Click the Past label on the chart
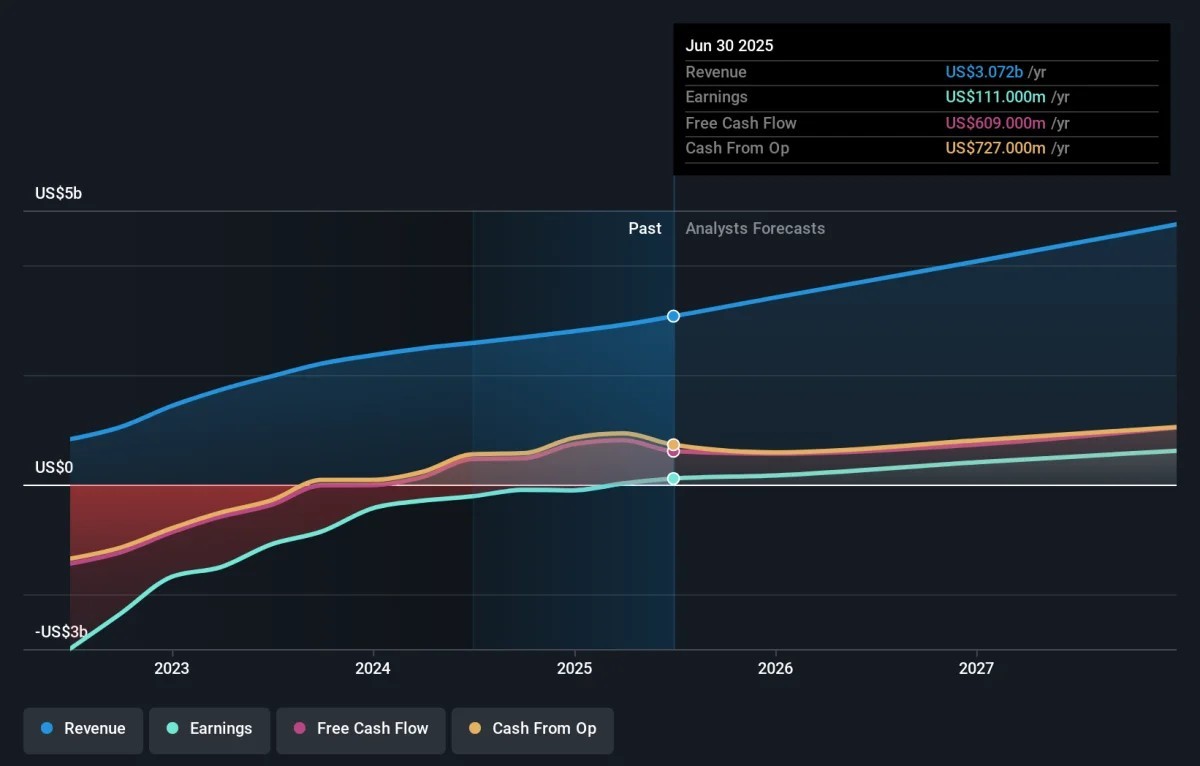 (645, 228)
